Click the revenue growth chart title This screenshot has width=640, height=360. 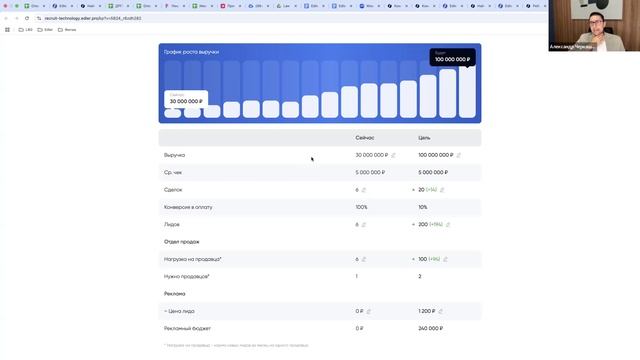(x=191, y=52)
